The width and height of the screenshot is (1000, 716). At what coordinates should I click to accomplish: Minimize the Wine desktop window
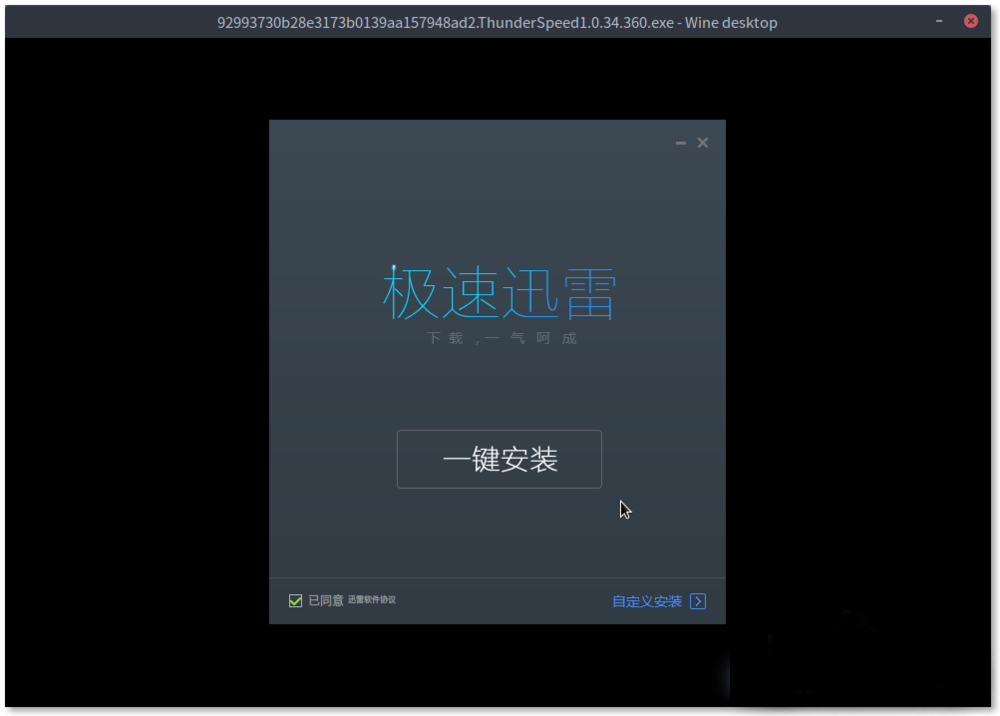pos(939,22)
